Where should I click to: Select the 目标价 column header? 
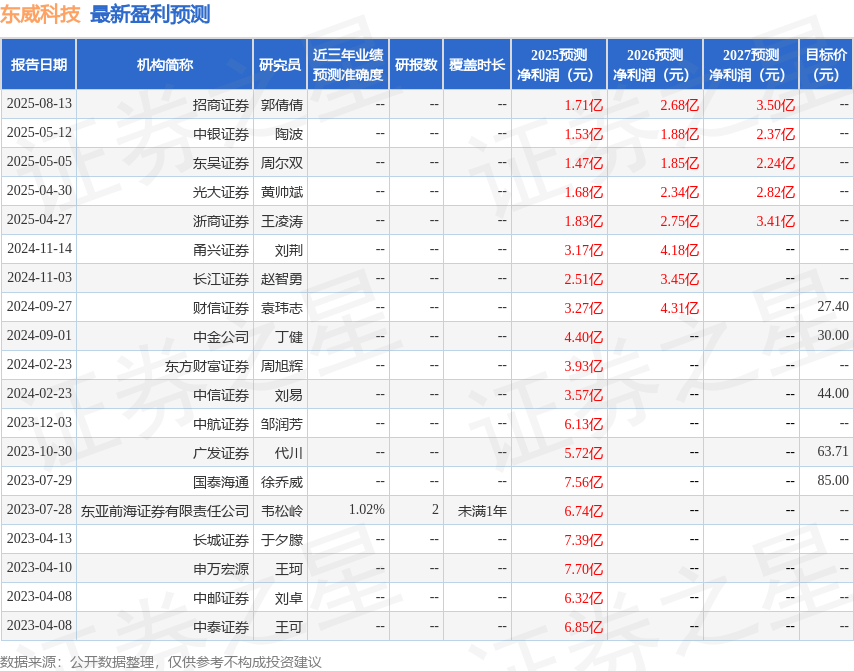coord(826,64)
